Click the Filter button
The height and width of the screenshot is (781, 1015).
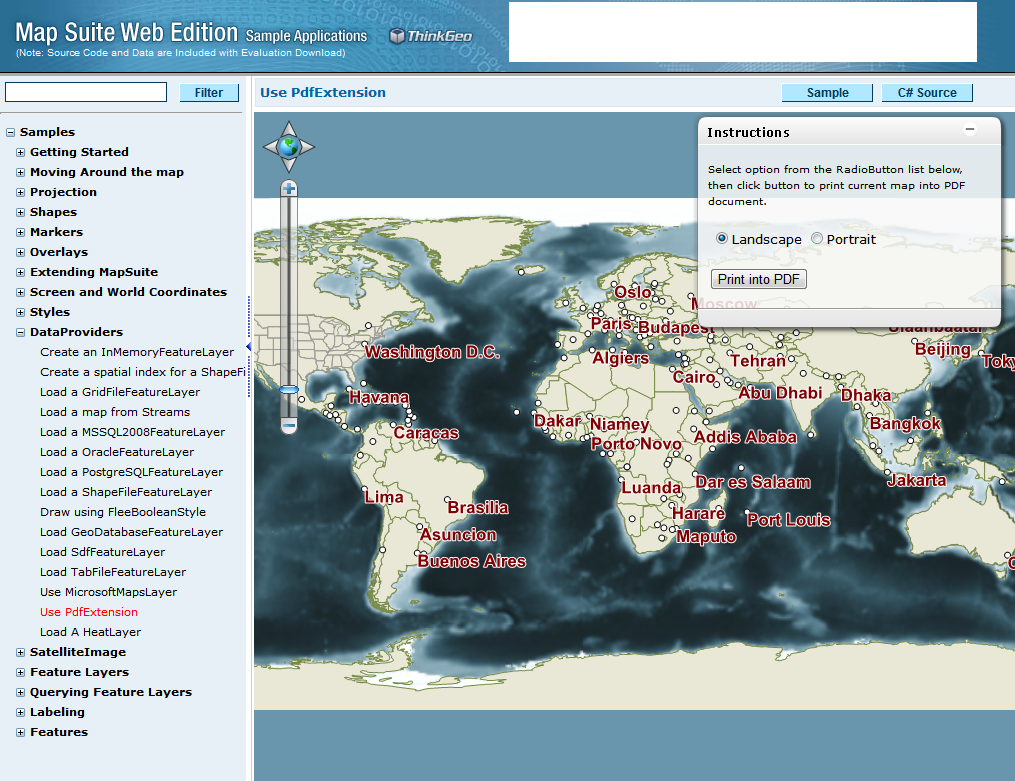coord(209,93)
